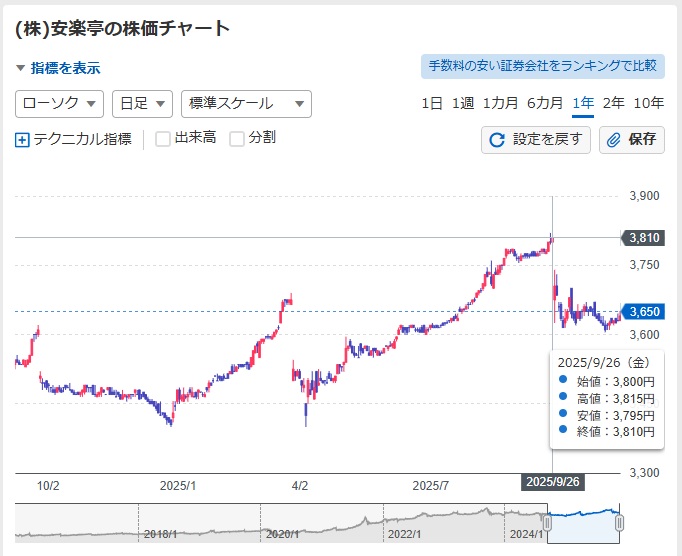Image resolution: width=682 pixels, height=556 pixels.
Task: Open the 日足 interval dropdown
Action: pos(142,104)
